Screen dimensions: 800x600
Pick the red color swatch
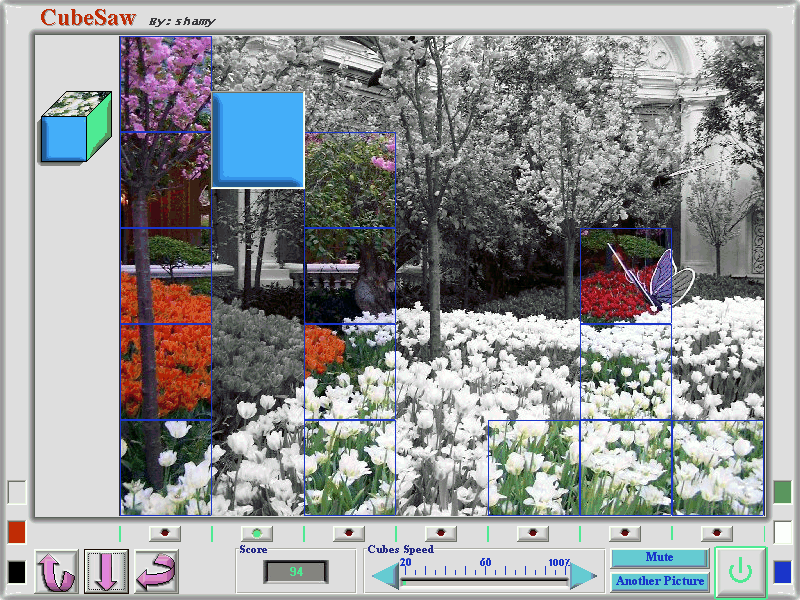coord(16,532)
